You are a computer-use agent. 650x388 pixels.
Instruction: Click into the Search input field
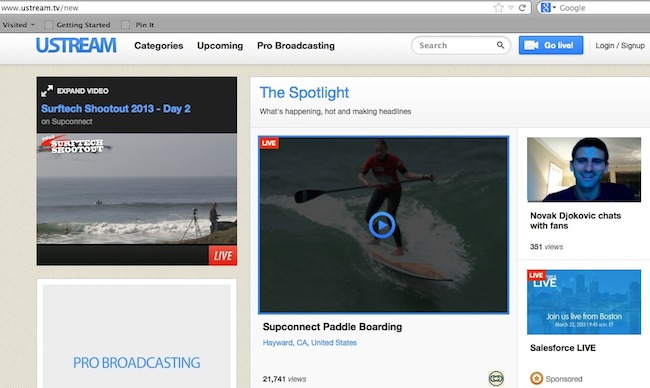456,45
